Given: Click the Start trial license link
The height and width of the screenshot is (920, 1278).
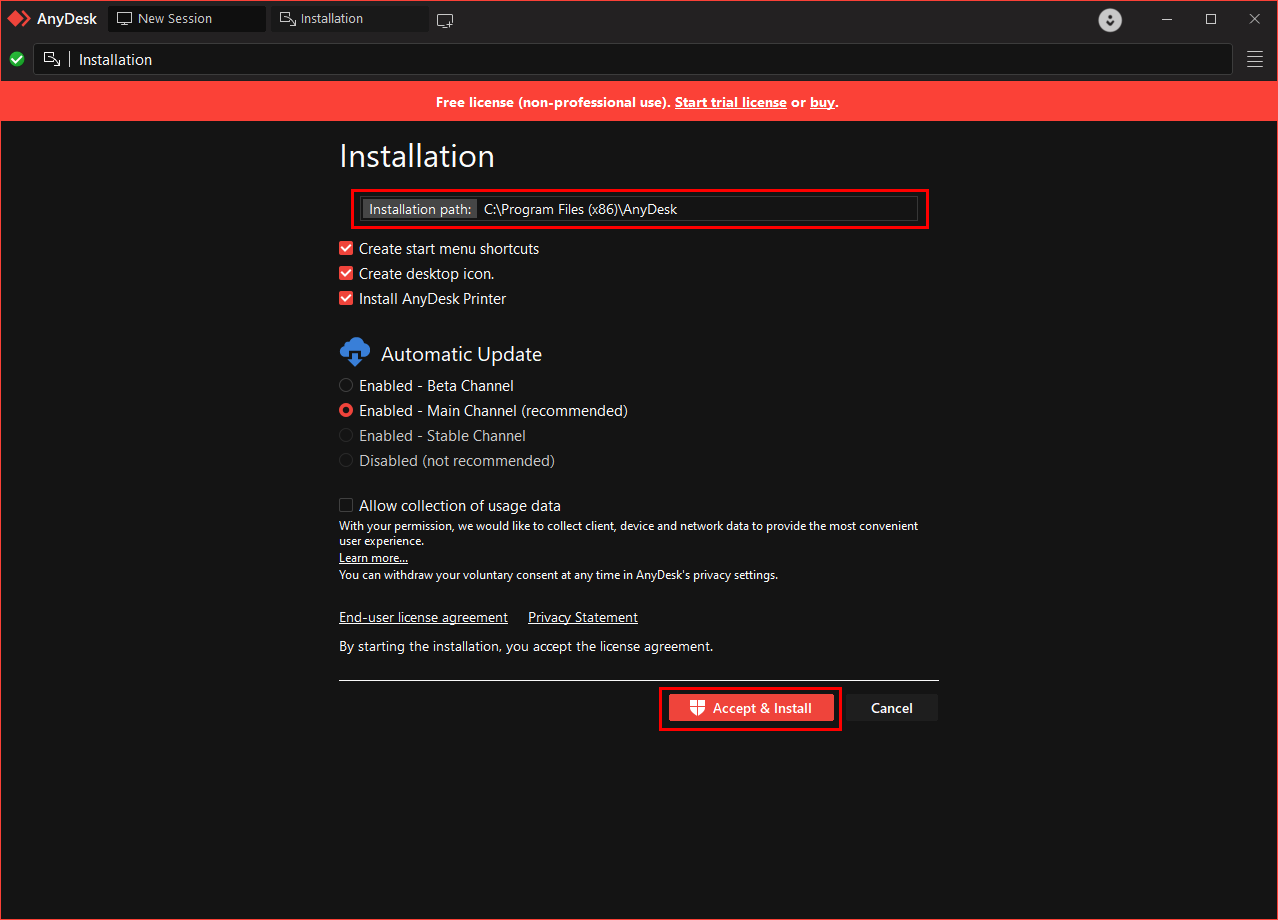Looking at the screenshot, I should [730, 102].
